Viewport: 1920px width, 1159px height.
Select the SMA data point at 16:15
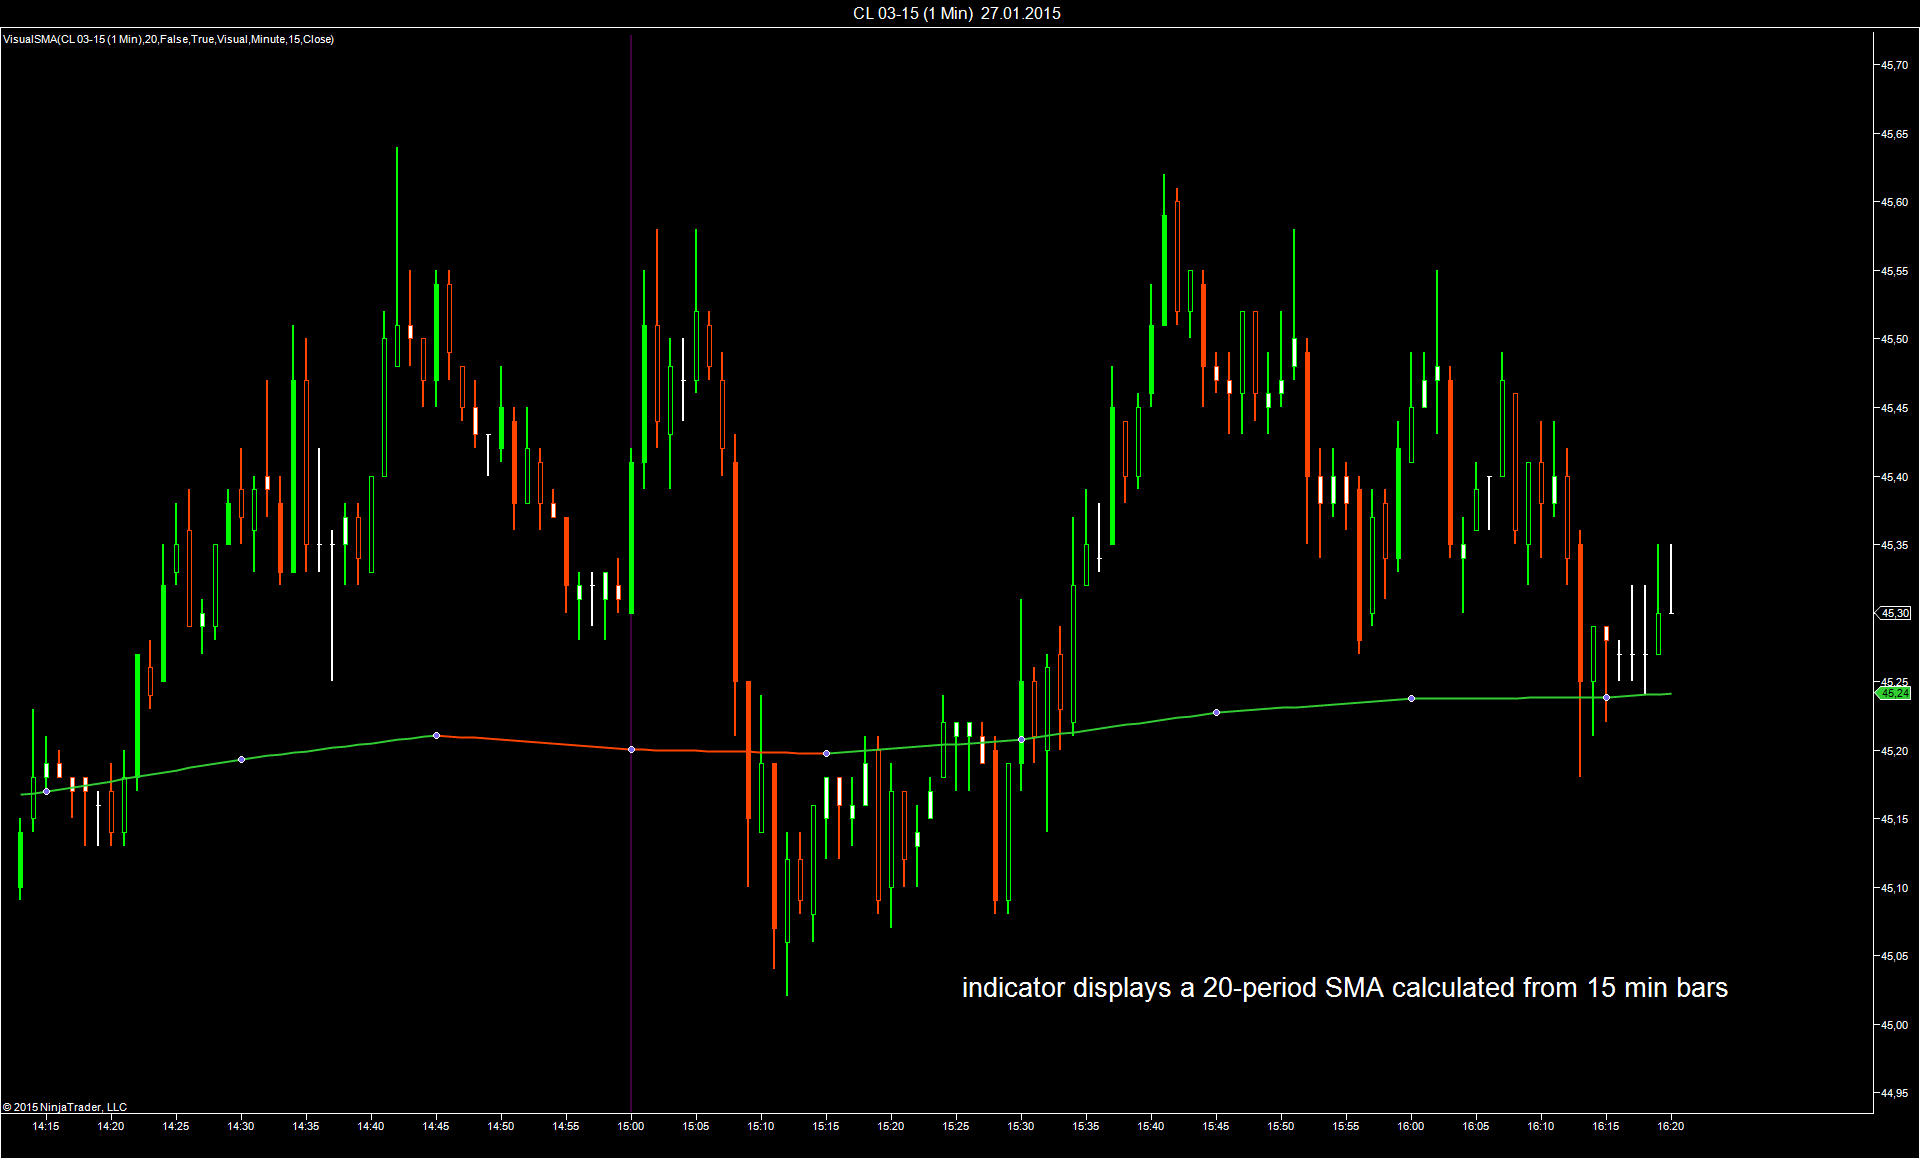(x=1606, y=697)
